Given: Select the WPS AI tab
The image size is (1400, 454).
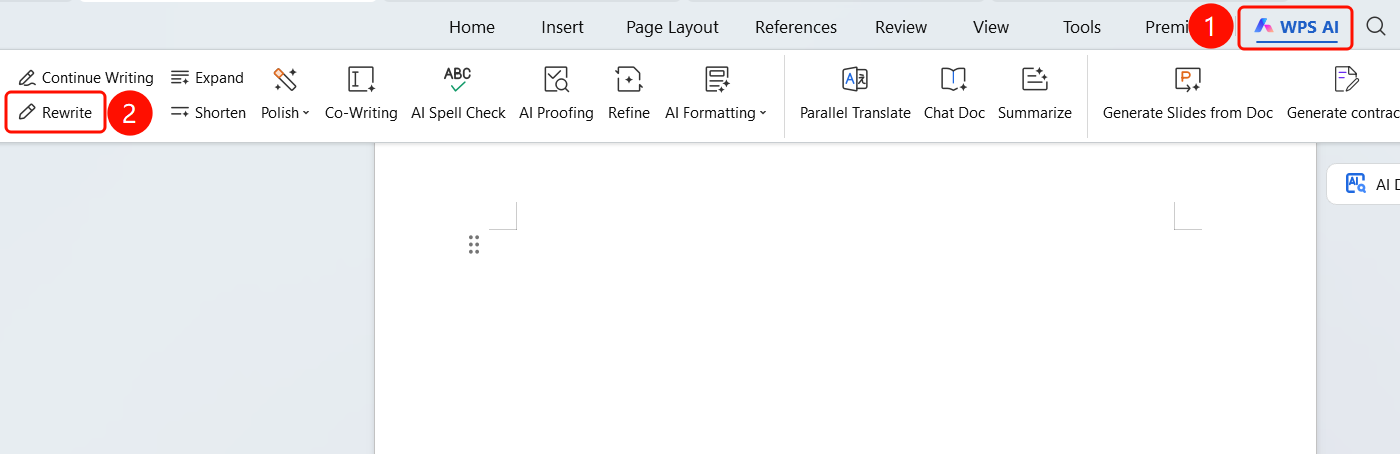Looking at the screenshot, I should pos(1296,27).
